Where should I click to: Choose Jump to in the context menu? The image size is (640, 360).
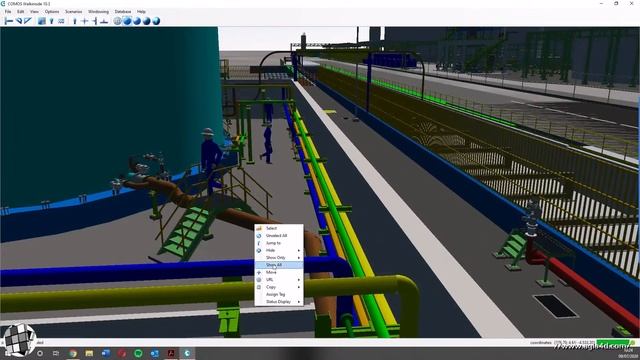pyautogui.click(x=279, y=243)
